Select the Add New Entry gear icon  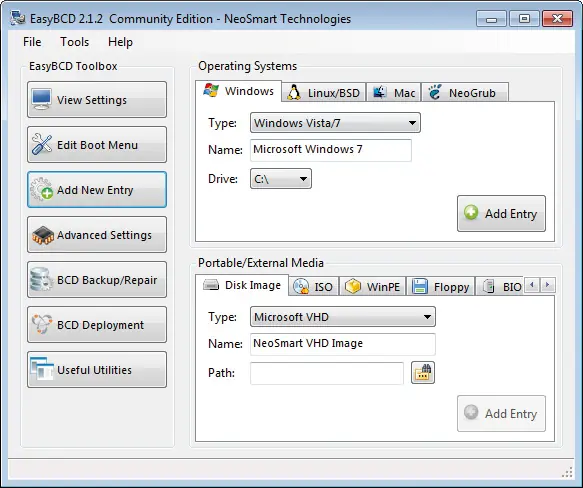pyautogui.click(x=41, y=189)
